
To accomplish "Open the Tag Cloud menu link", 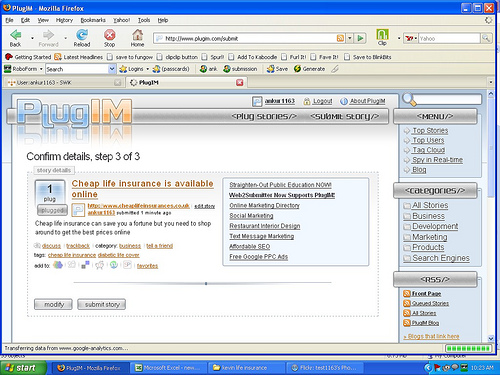I will point(428,150).
